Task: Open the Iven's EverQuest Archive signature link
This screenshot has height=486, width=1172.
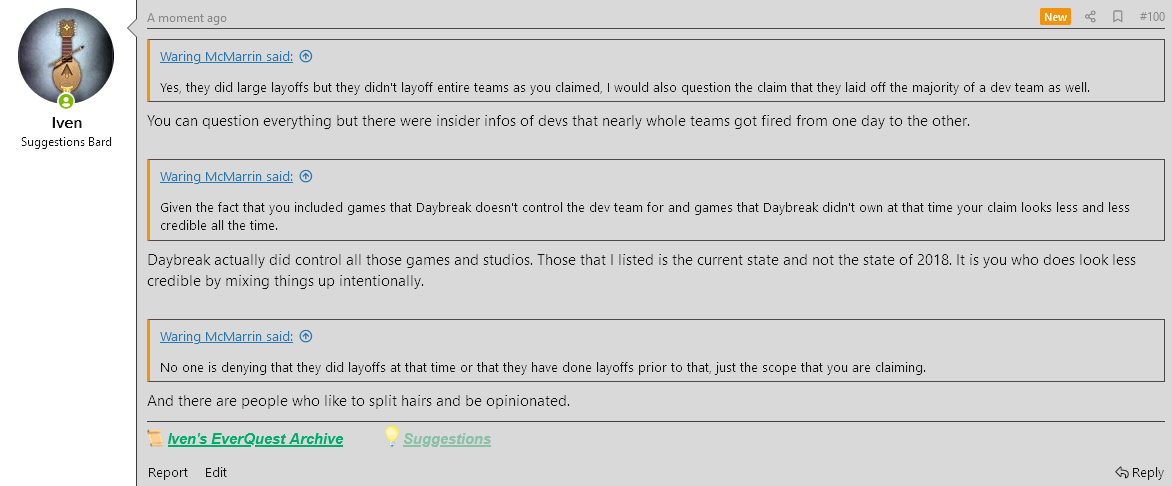Action: [x=255, y=439]
